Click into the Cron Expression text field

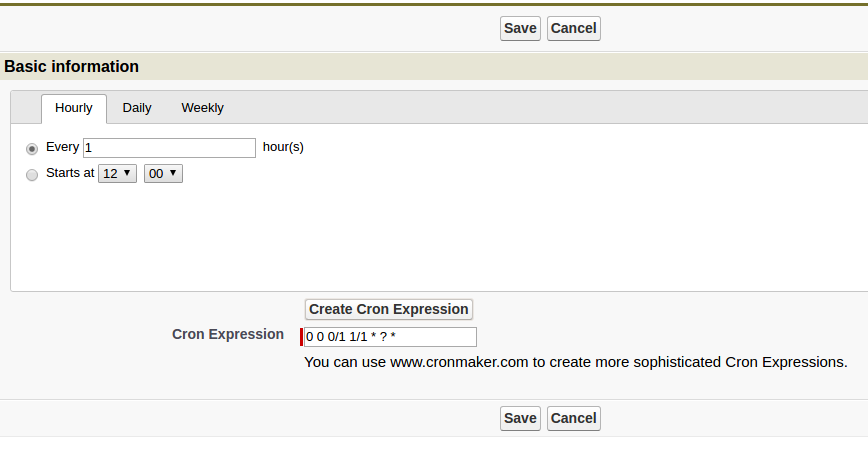point(390,337)
